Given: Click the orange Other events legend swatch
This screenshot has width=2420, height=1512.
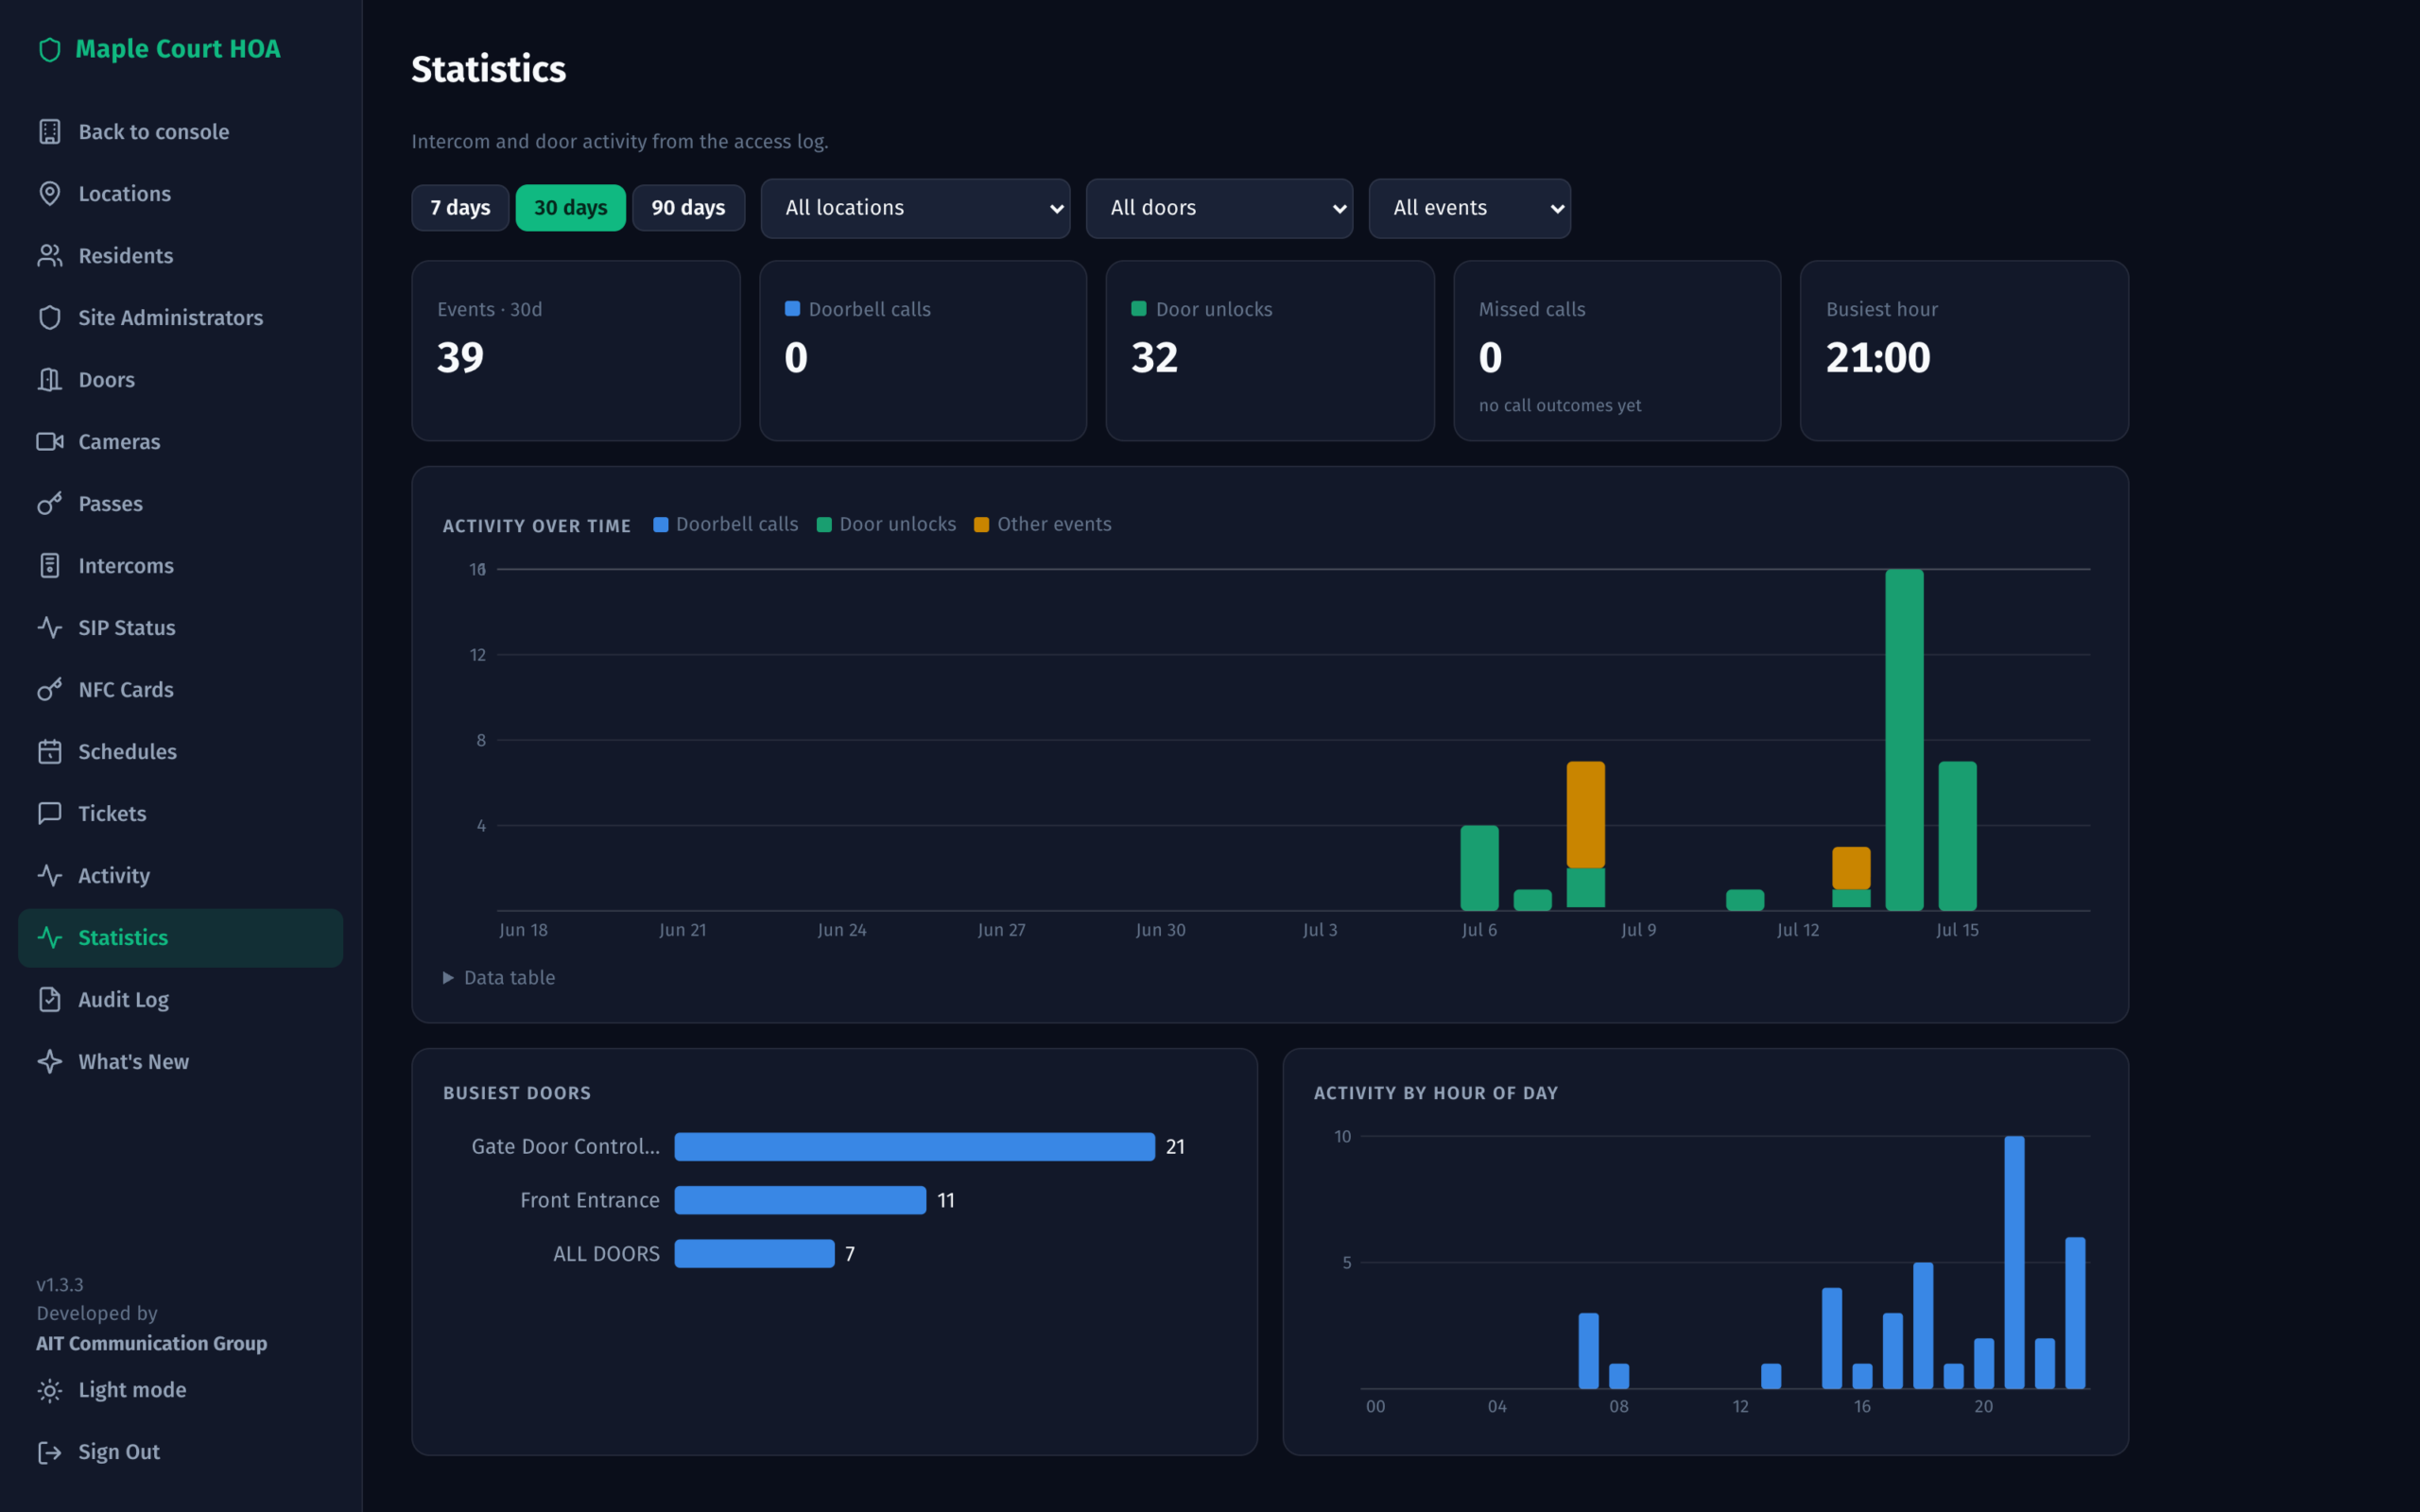Looking at the screenshot, I should pyautogui.click(x=982, y=525).
